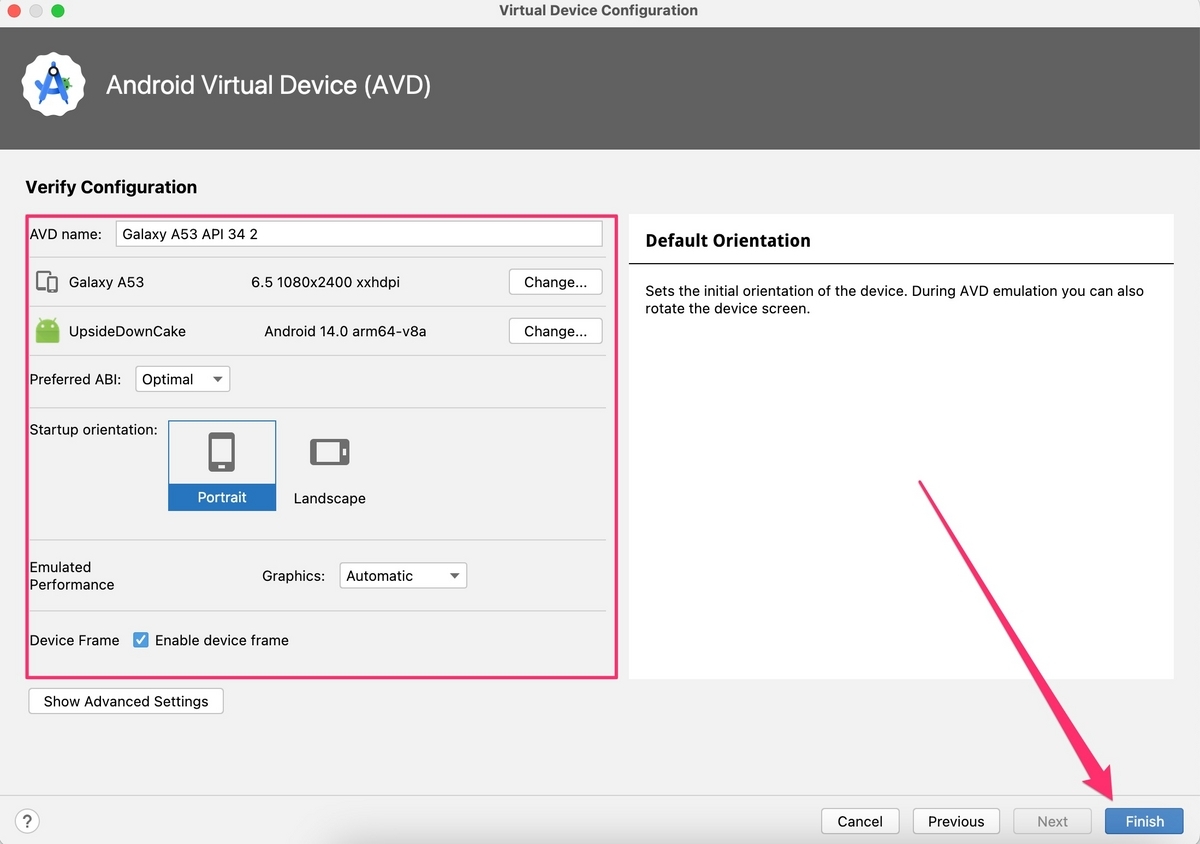The height and width of the screenshot is (844, 1200).
Task: Select the Portrait orientation icon
Action: pos(222,452)
